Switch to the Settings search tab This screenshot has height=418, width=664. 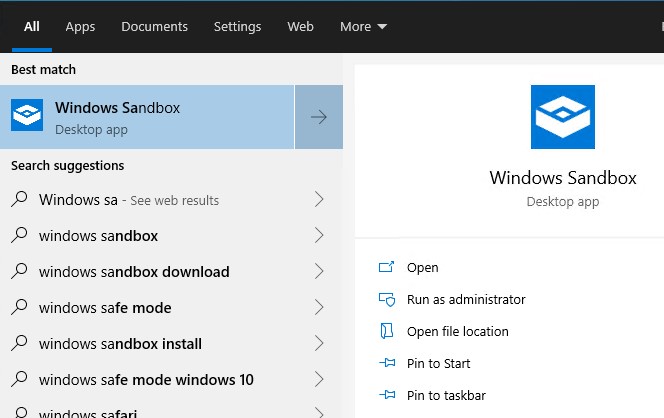[x=237, y=27]
